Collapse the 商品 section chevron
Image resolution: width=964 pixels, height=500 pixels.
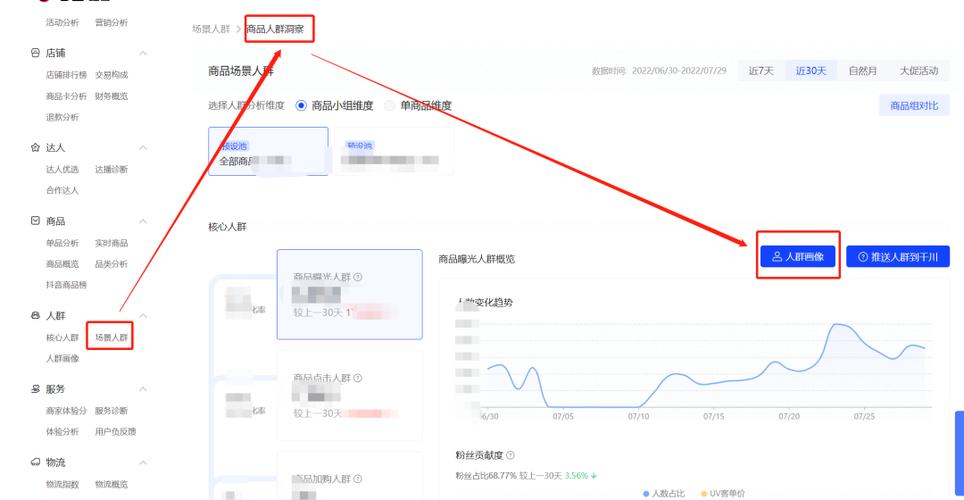coord(143,221)
